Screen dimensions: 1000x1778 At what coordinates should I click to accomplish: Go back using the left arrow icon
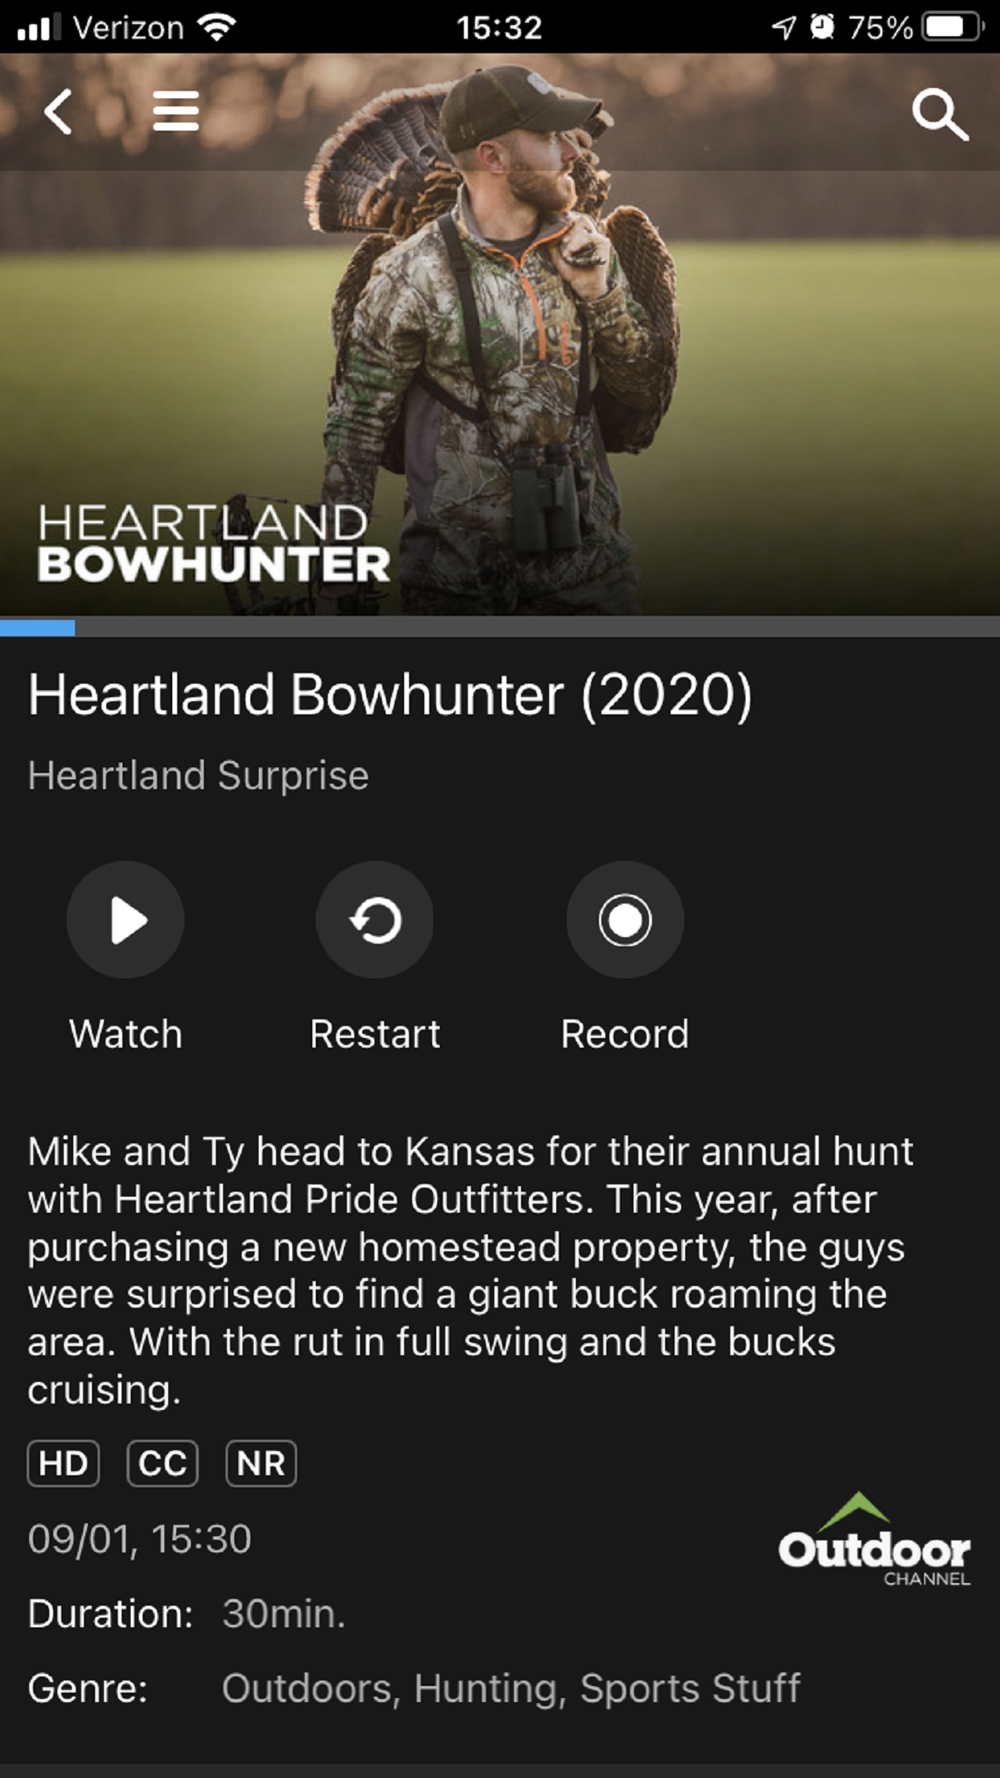[x=58, y=111]
